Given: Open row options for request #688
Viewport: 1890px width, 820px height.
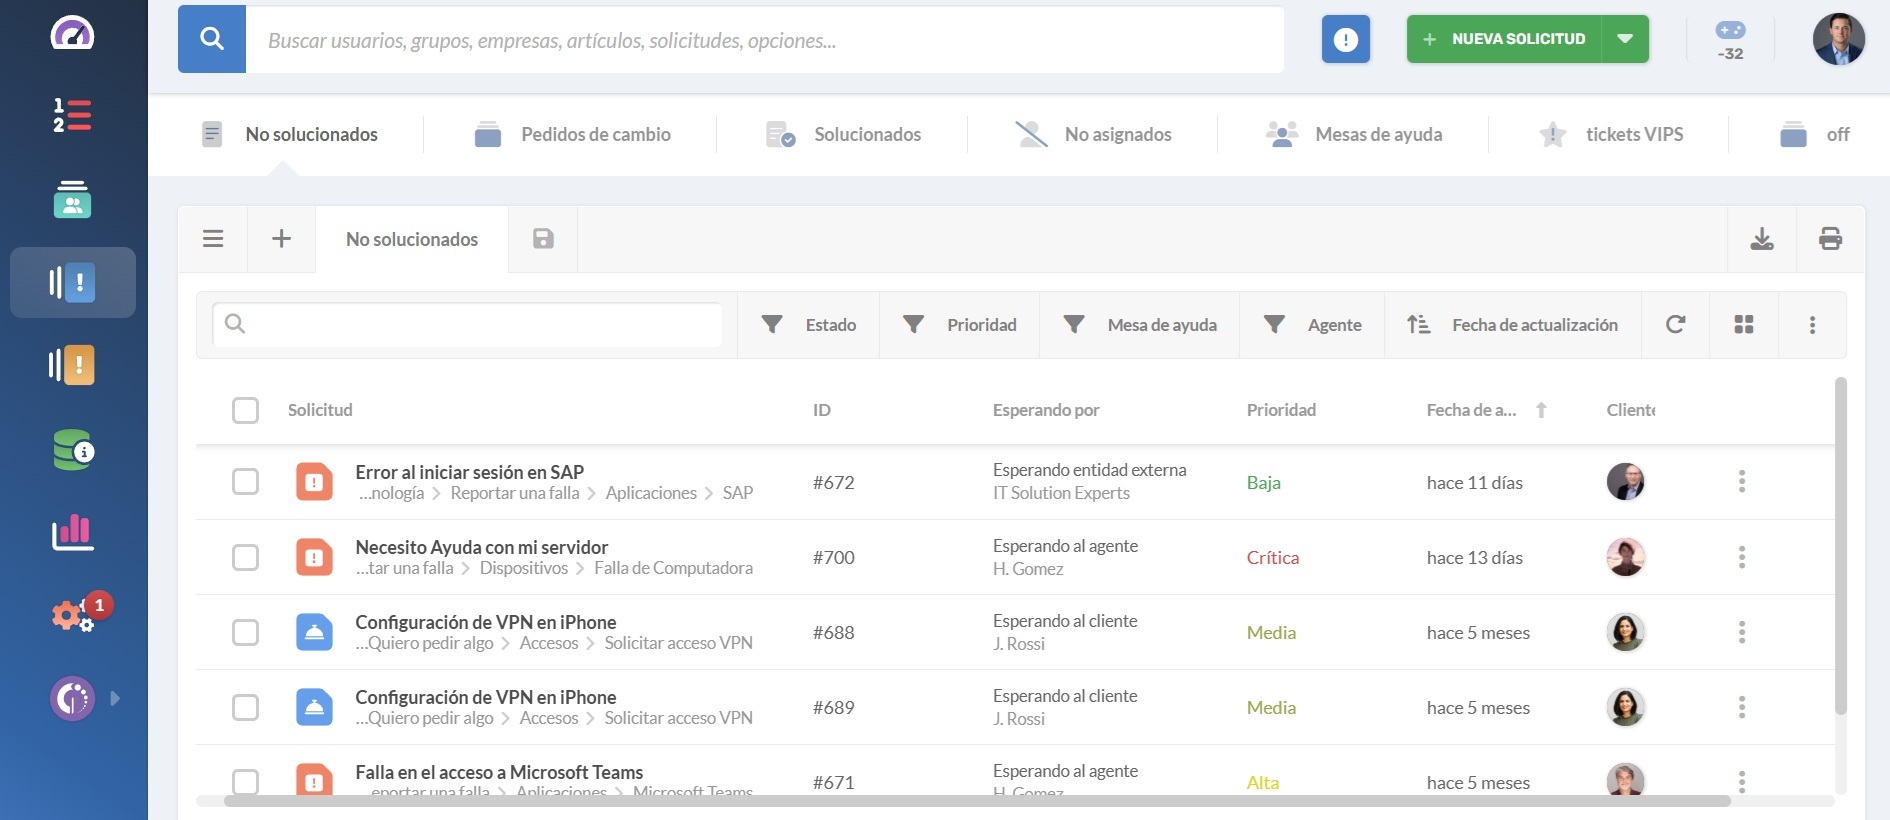Looking at the screenshot, I should [x=1742, y=632].
